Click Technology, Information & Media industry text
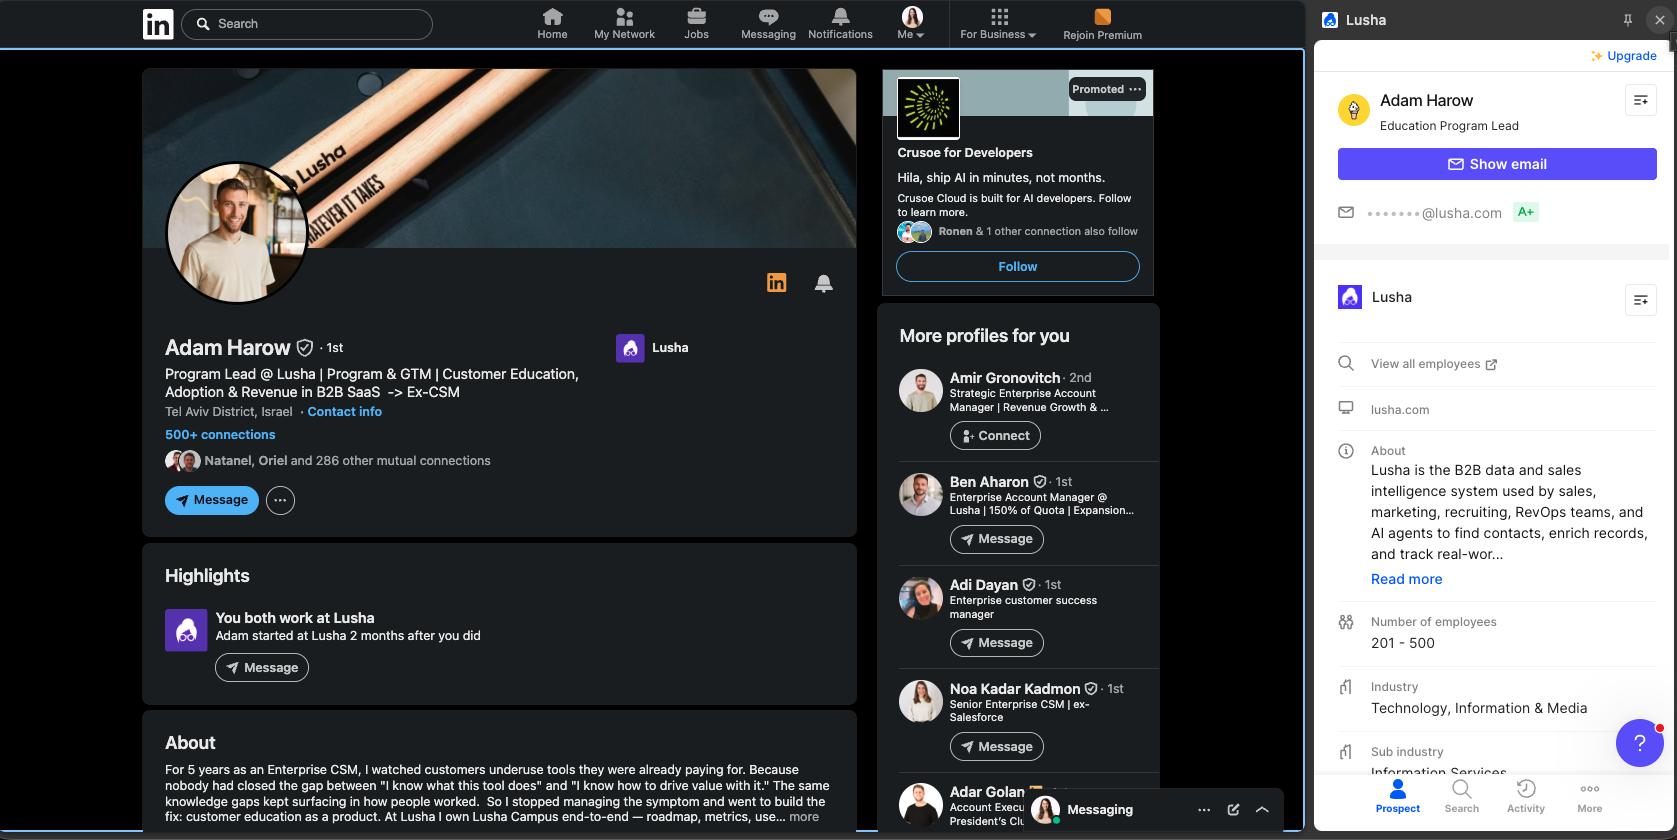Screen dimensions: 1677x840 pyautogui.click(x=1479, y=708)
